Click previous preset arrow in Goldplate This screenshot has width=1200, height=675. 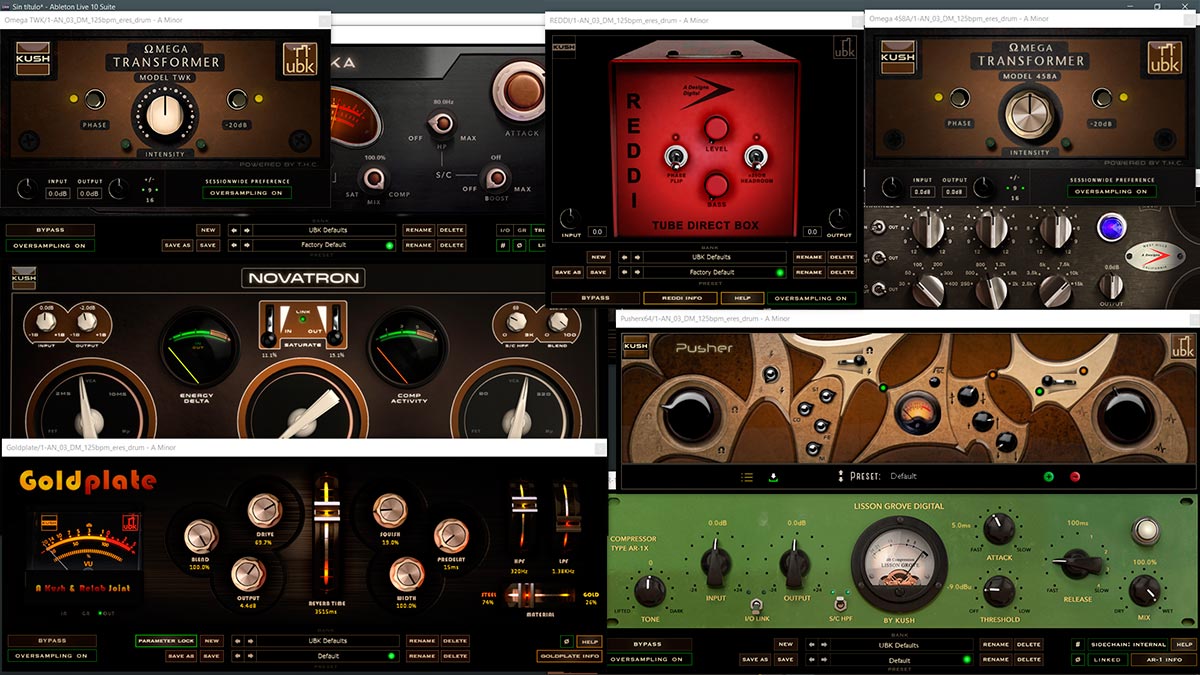(x=236, y=656)
